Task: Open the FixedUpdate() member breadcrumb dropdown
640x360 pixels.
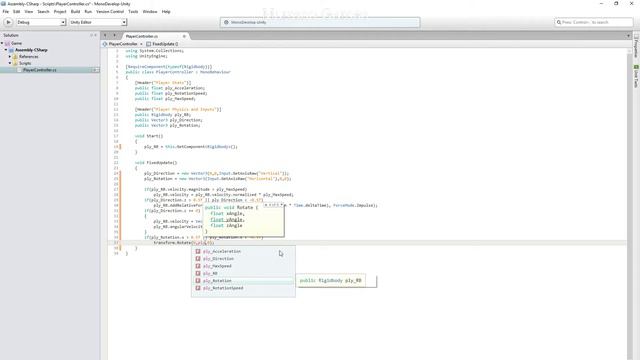Action: coord(165,44)
